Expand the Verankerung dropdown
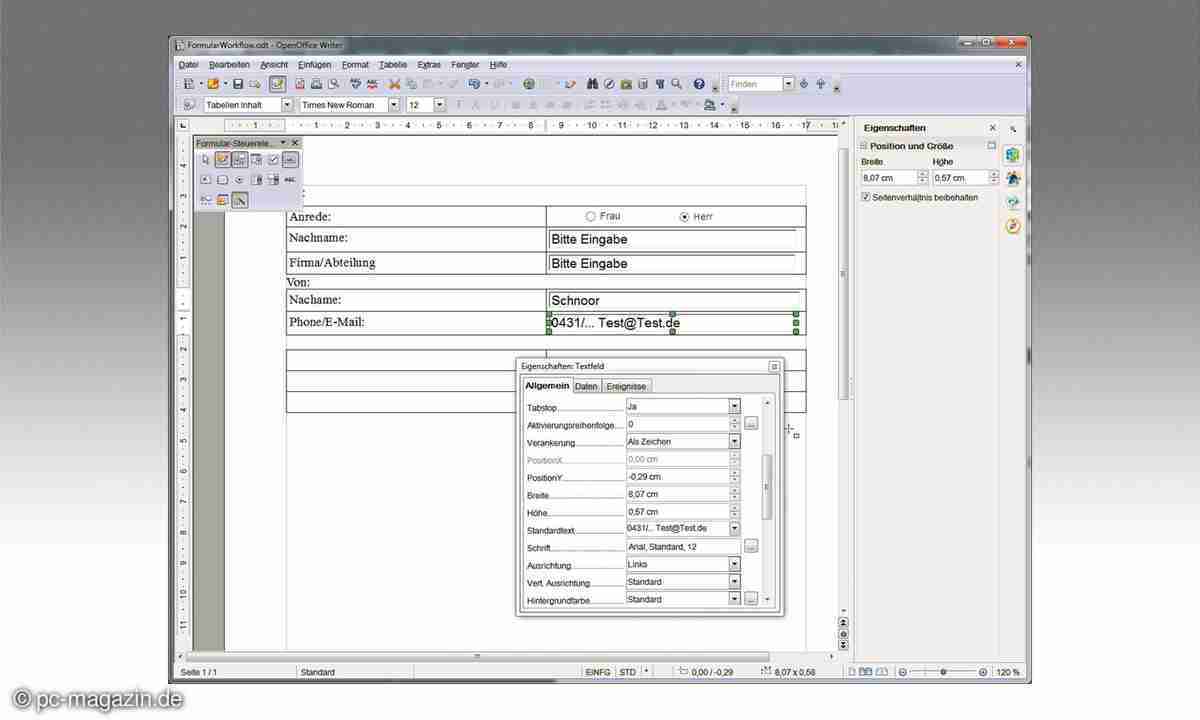The image size is (1200, 720). pos(734,441)
